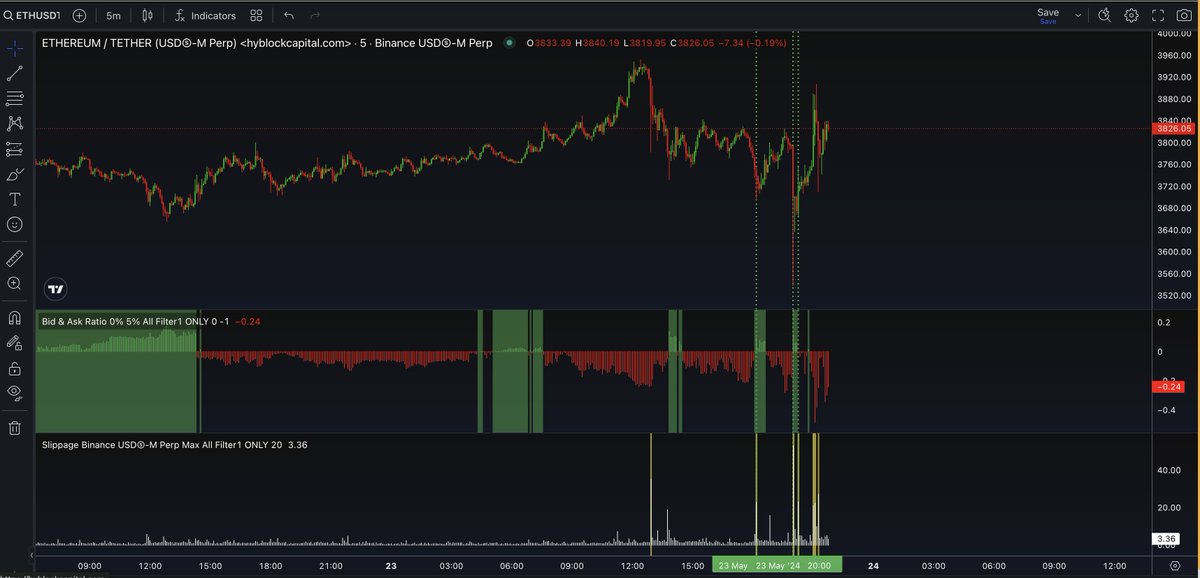The width and height of the screenshot is (1200, 578).
Task: Click the red 3826.05 current price label
Action: pyautogui.click(x=1173, y=129)
